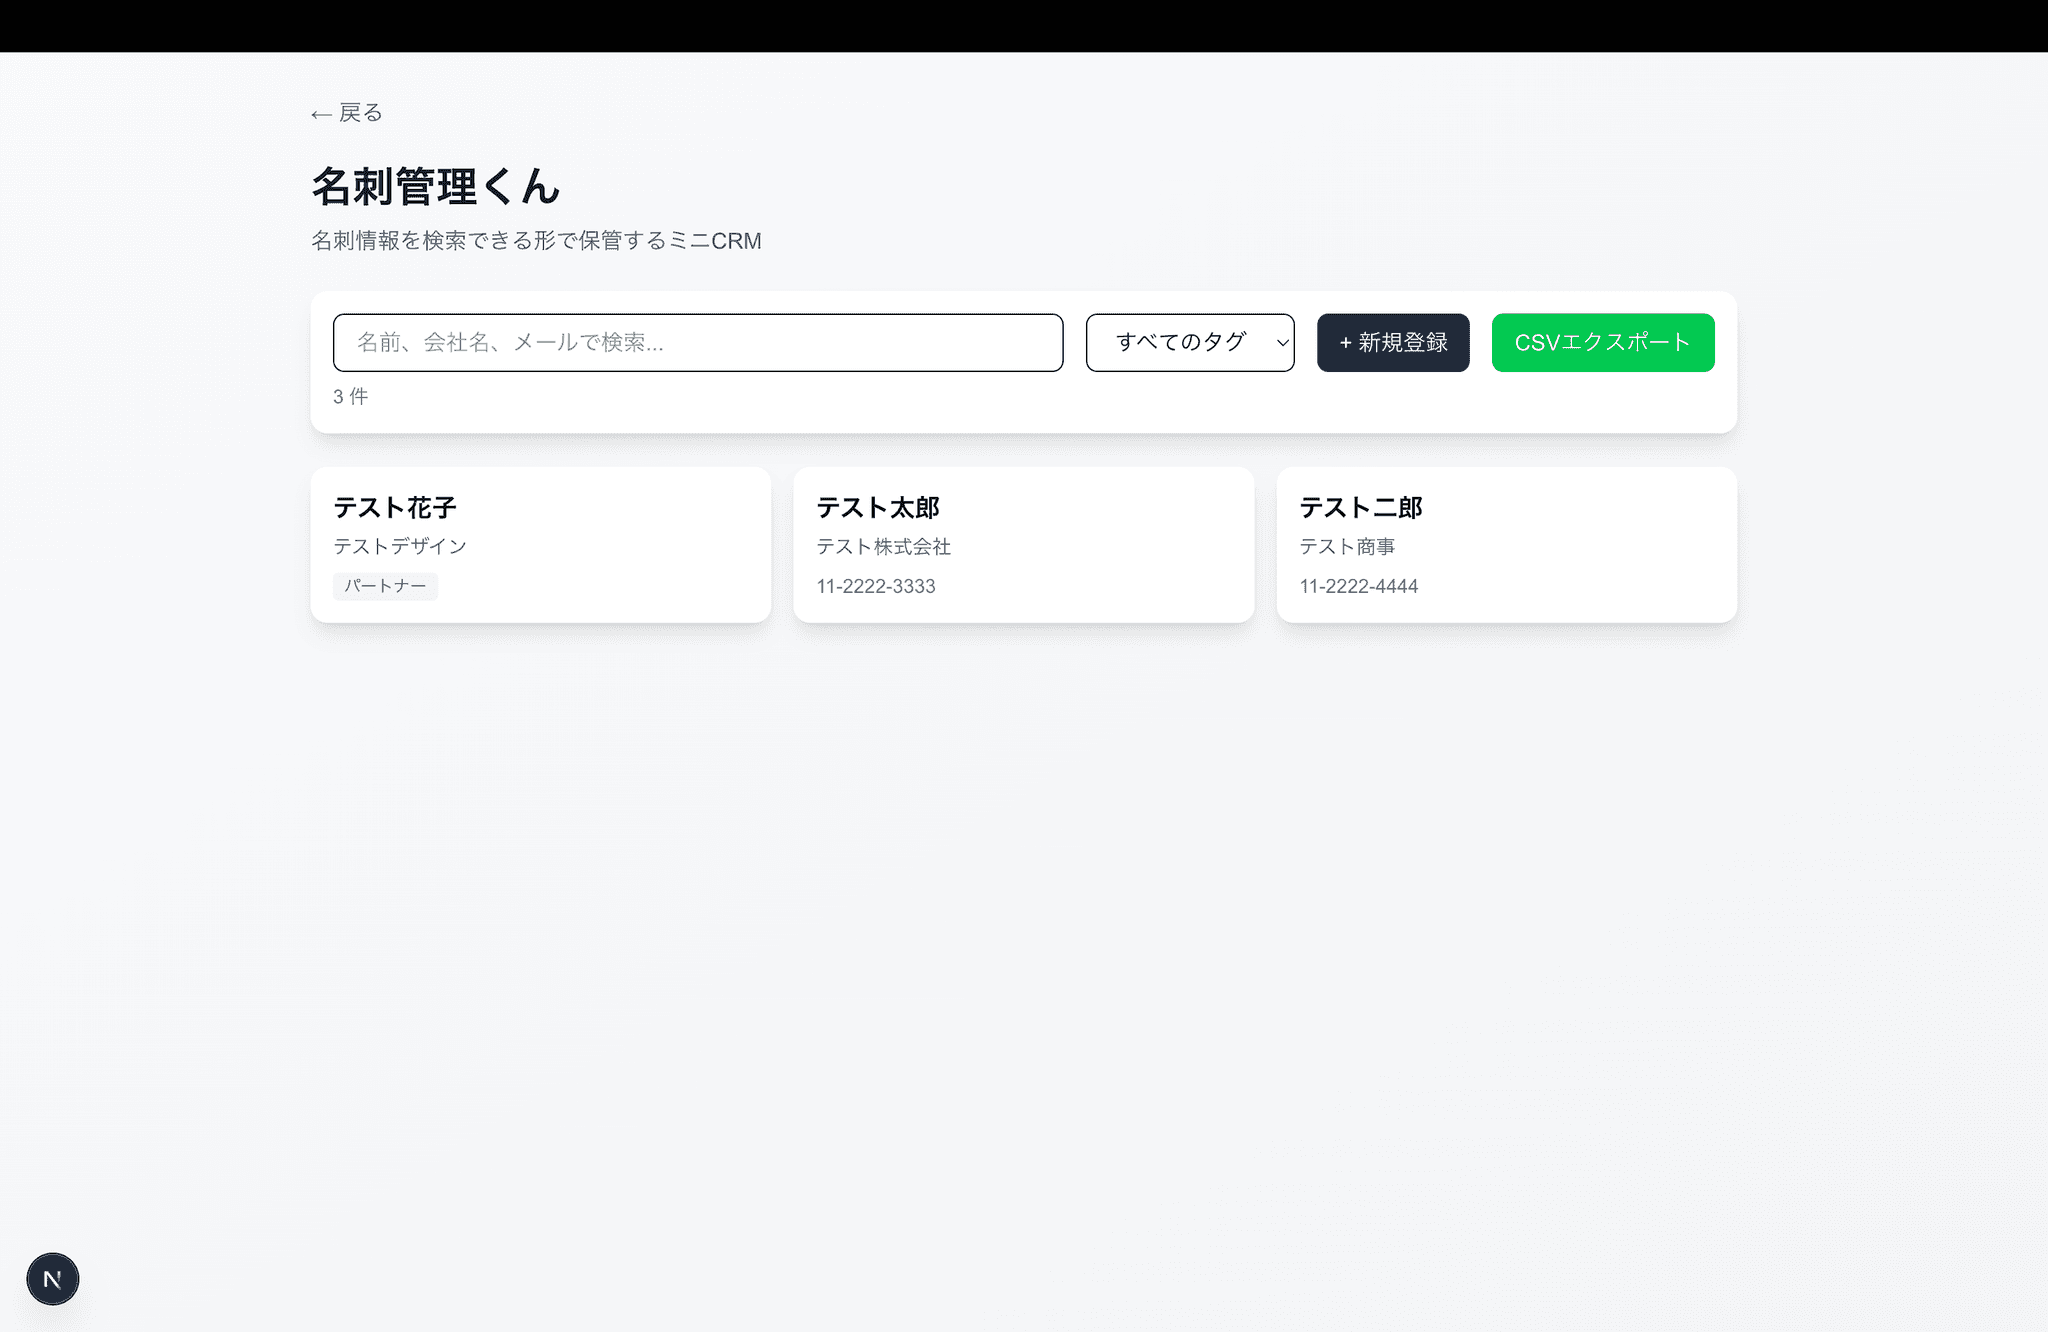Open the Next.js dev tools indicator
The width and height of the screenshot is (2048, 1332).
click(52, 1278)
